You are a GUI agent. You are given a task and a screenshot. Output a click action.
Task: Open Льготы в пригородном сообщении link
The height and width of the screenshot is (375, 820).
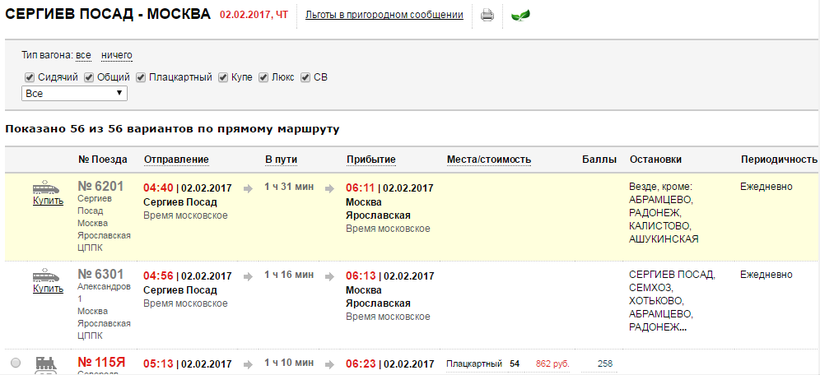tap(384, 15)
